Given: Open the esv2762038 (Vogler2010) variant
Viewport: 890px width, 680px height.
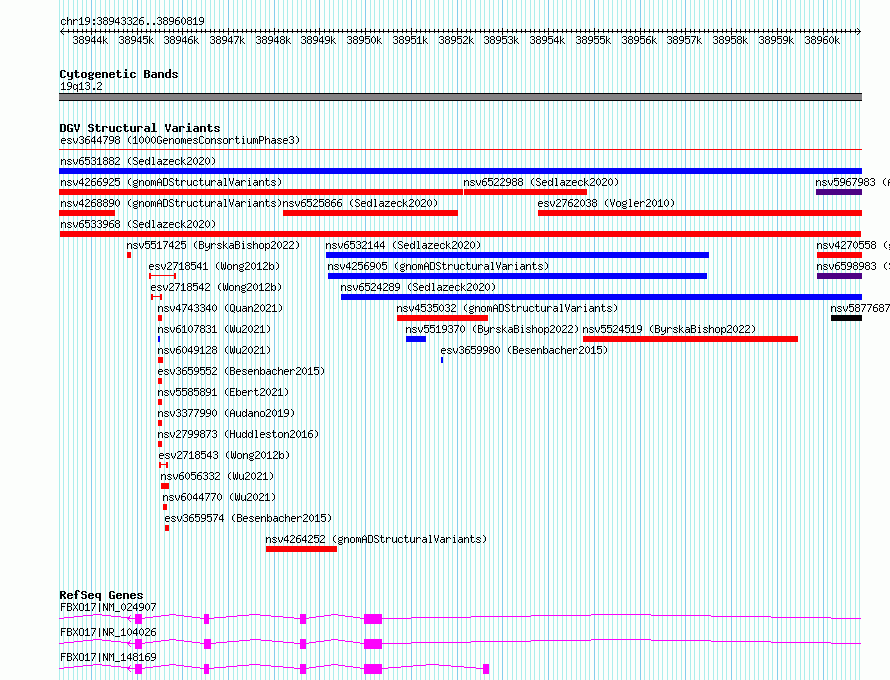Looking at the screenshot, I should click(x=606, y=203).
